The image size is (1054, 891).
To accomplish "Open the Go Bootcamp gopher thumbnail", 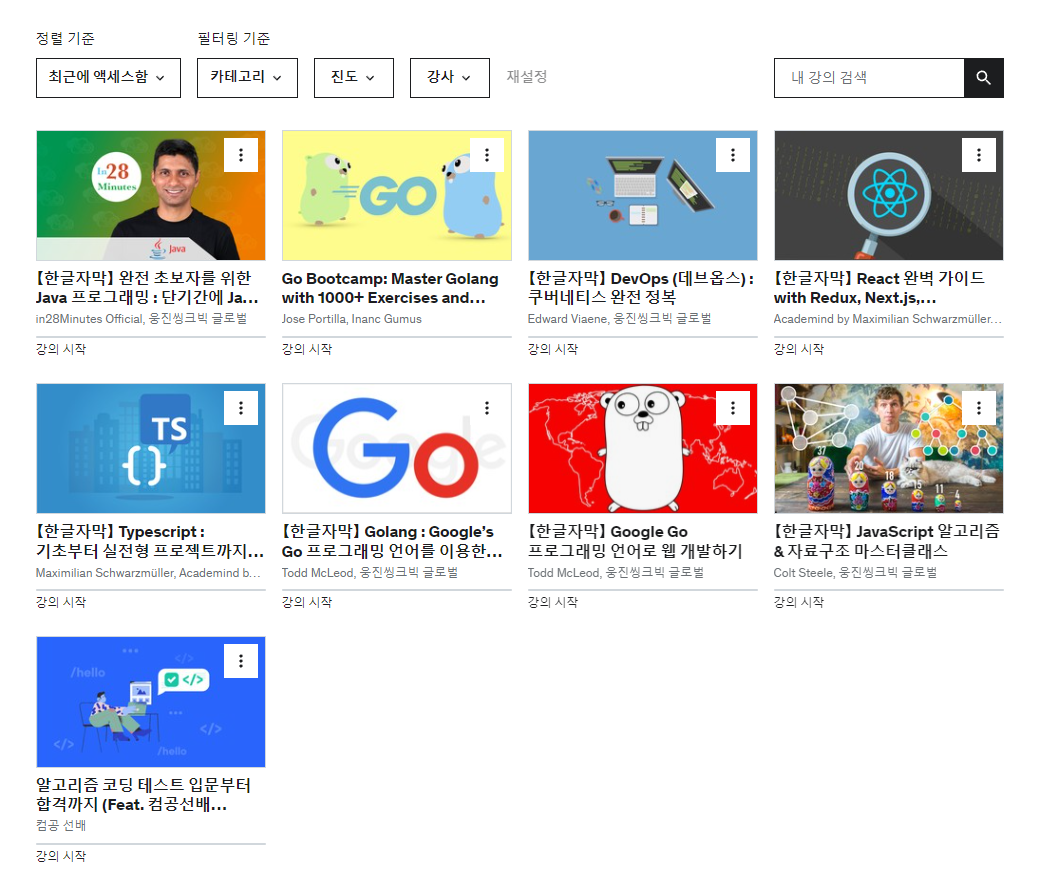I will point(397,196).
